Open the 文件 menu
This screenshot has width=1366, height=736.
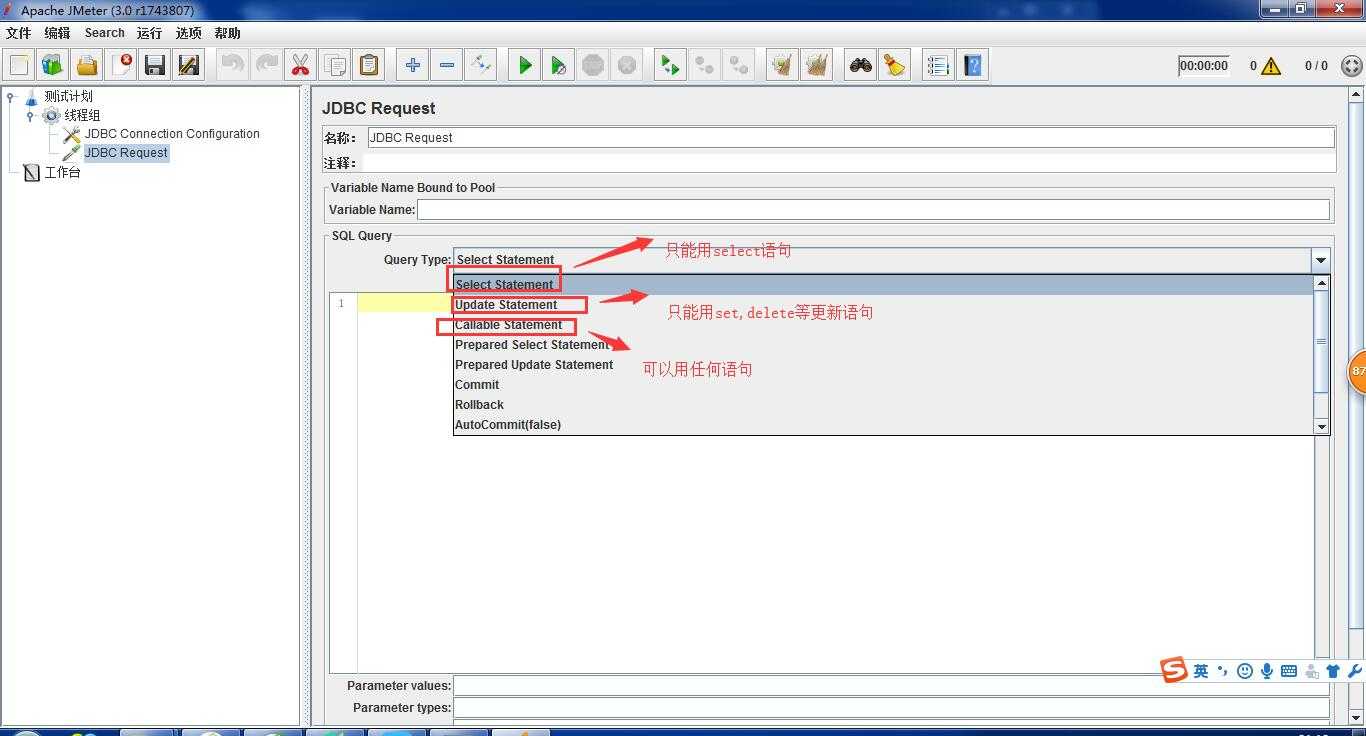pyautogui.click(x=19, y=33)
